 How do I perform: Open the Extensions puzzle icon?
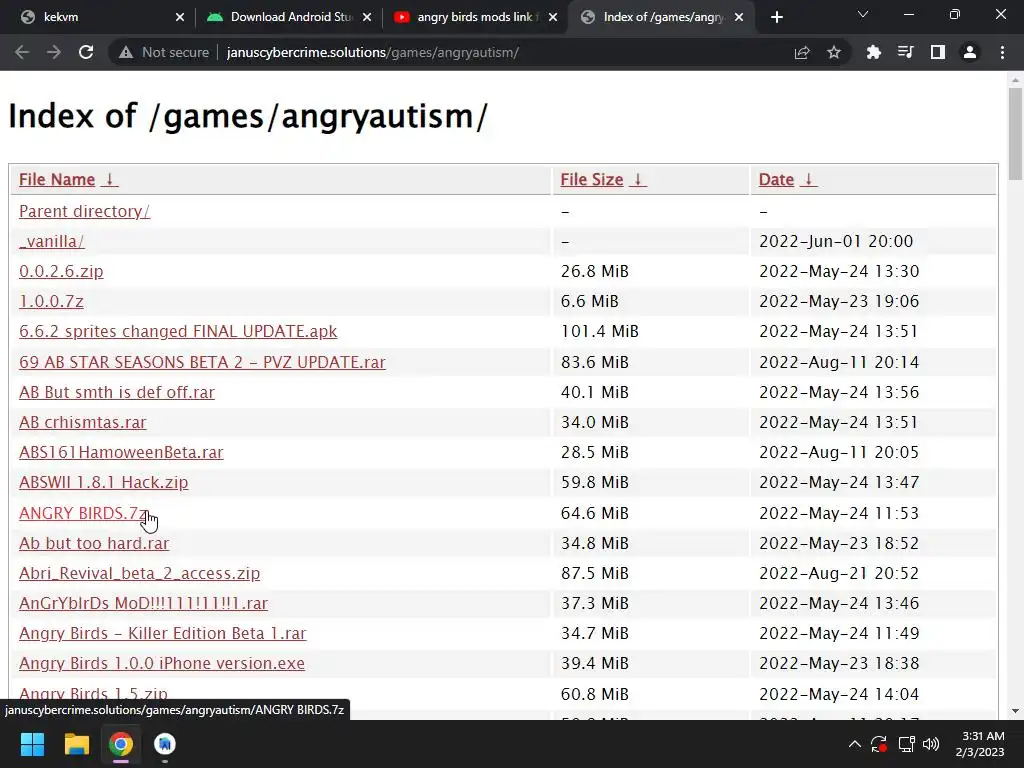click(x=874, y=52)
